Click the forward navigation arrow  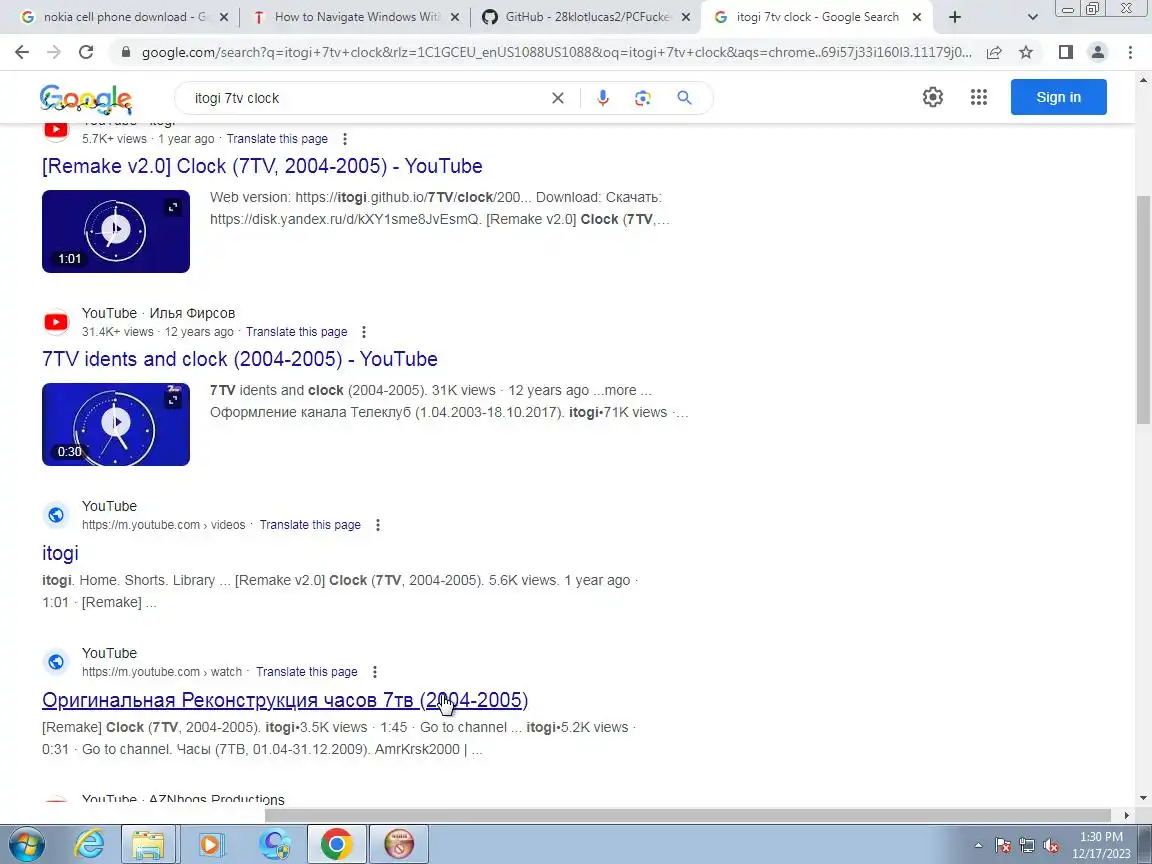click(x=54, y=52)
